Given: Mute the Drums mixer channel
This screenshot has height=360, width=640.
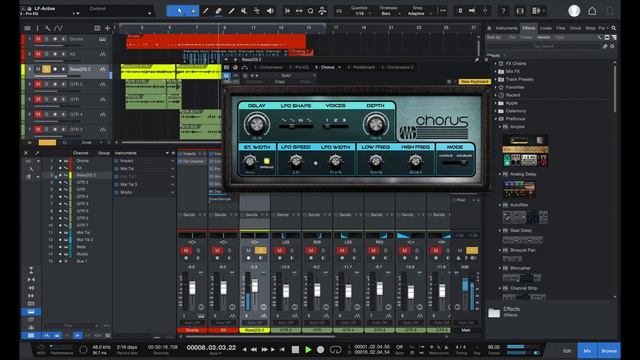Looking at the screenshot, I should pos(186,250).
